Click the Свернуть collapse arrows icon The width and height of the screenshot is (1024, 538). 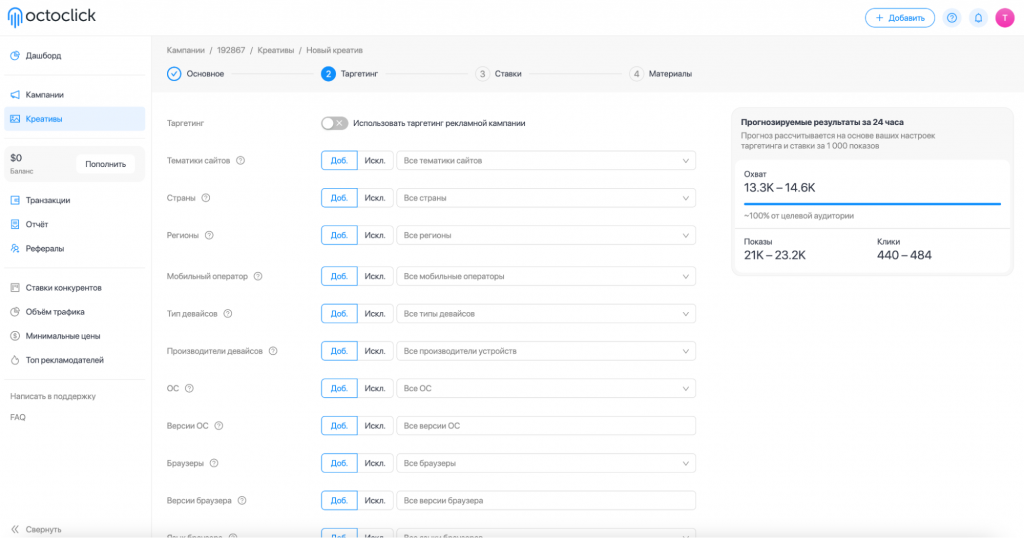click(x=15, y=530)
